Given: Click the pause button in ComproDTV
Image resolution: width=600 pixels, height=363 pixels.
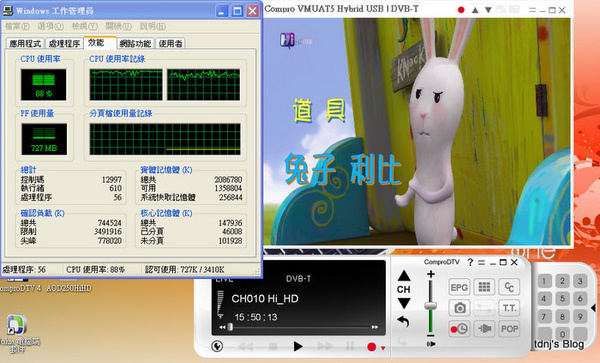Looking at the screenshot, I should tap(350, 347).
